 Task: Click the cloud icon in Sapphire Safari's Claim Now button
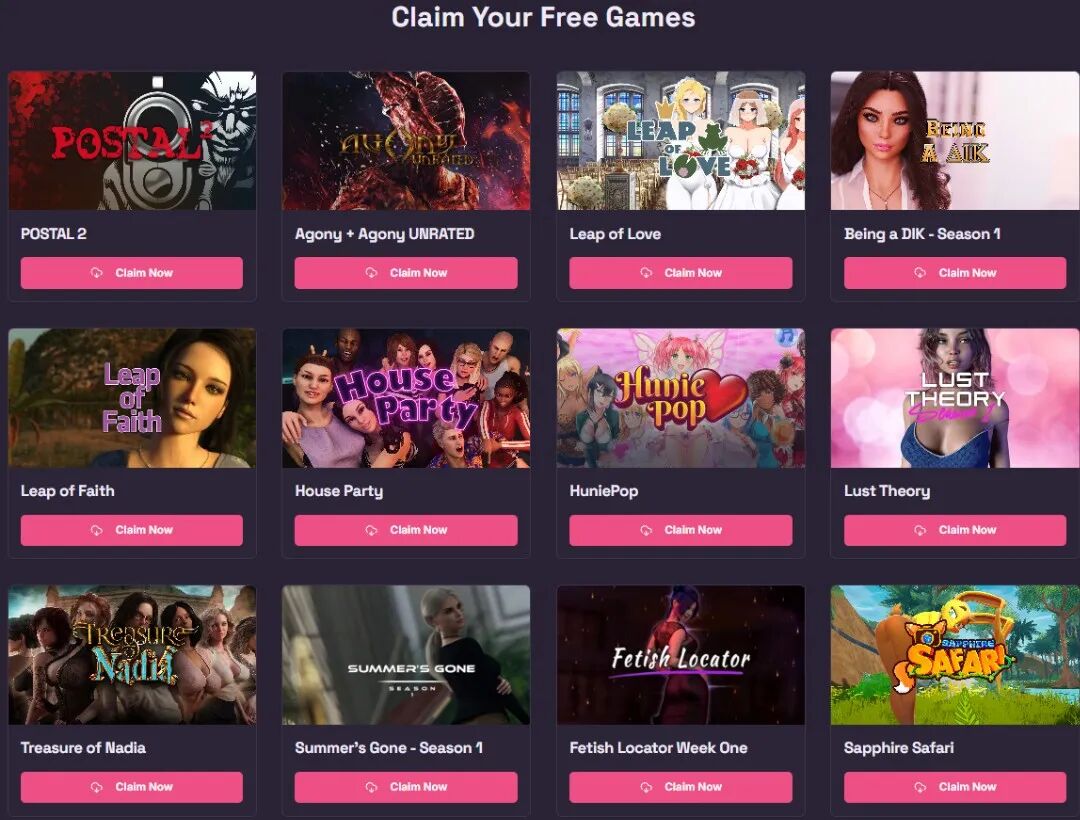(x=920, y=787)
